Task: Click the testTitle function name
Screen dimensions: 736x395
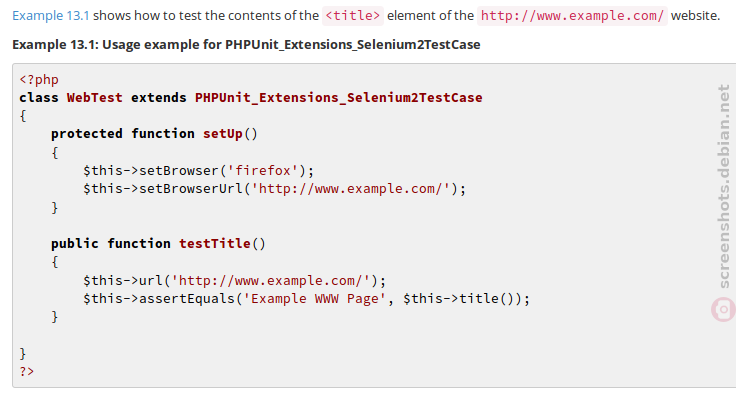Action: (x=215, y=243)
